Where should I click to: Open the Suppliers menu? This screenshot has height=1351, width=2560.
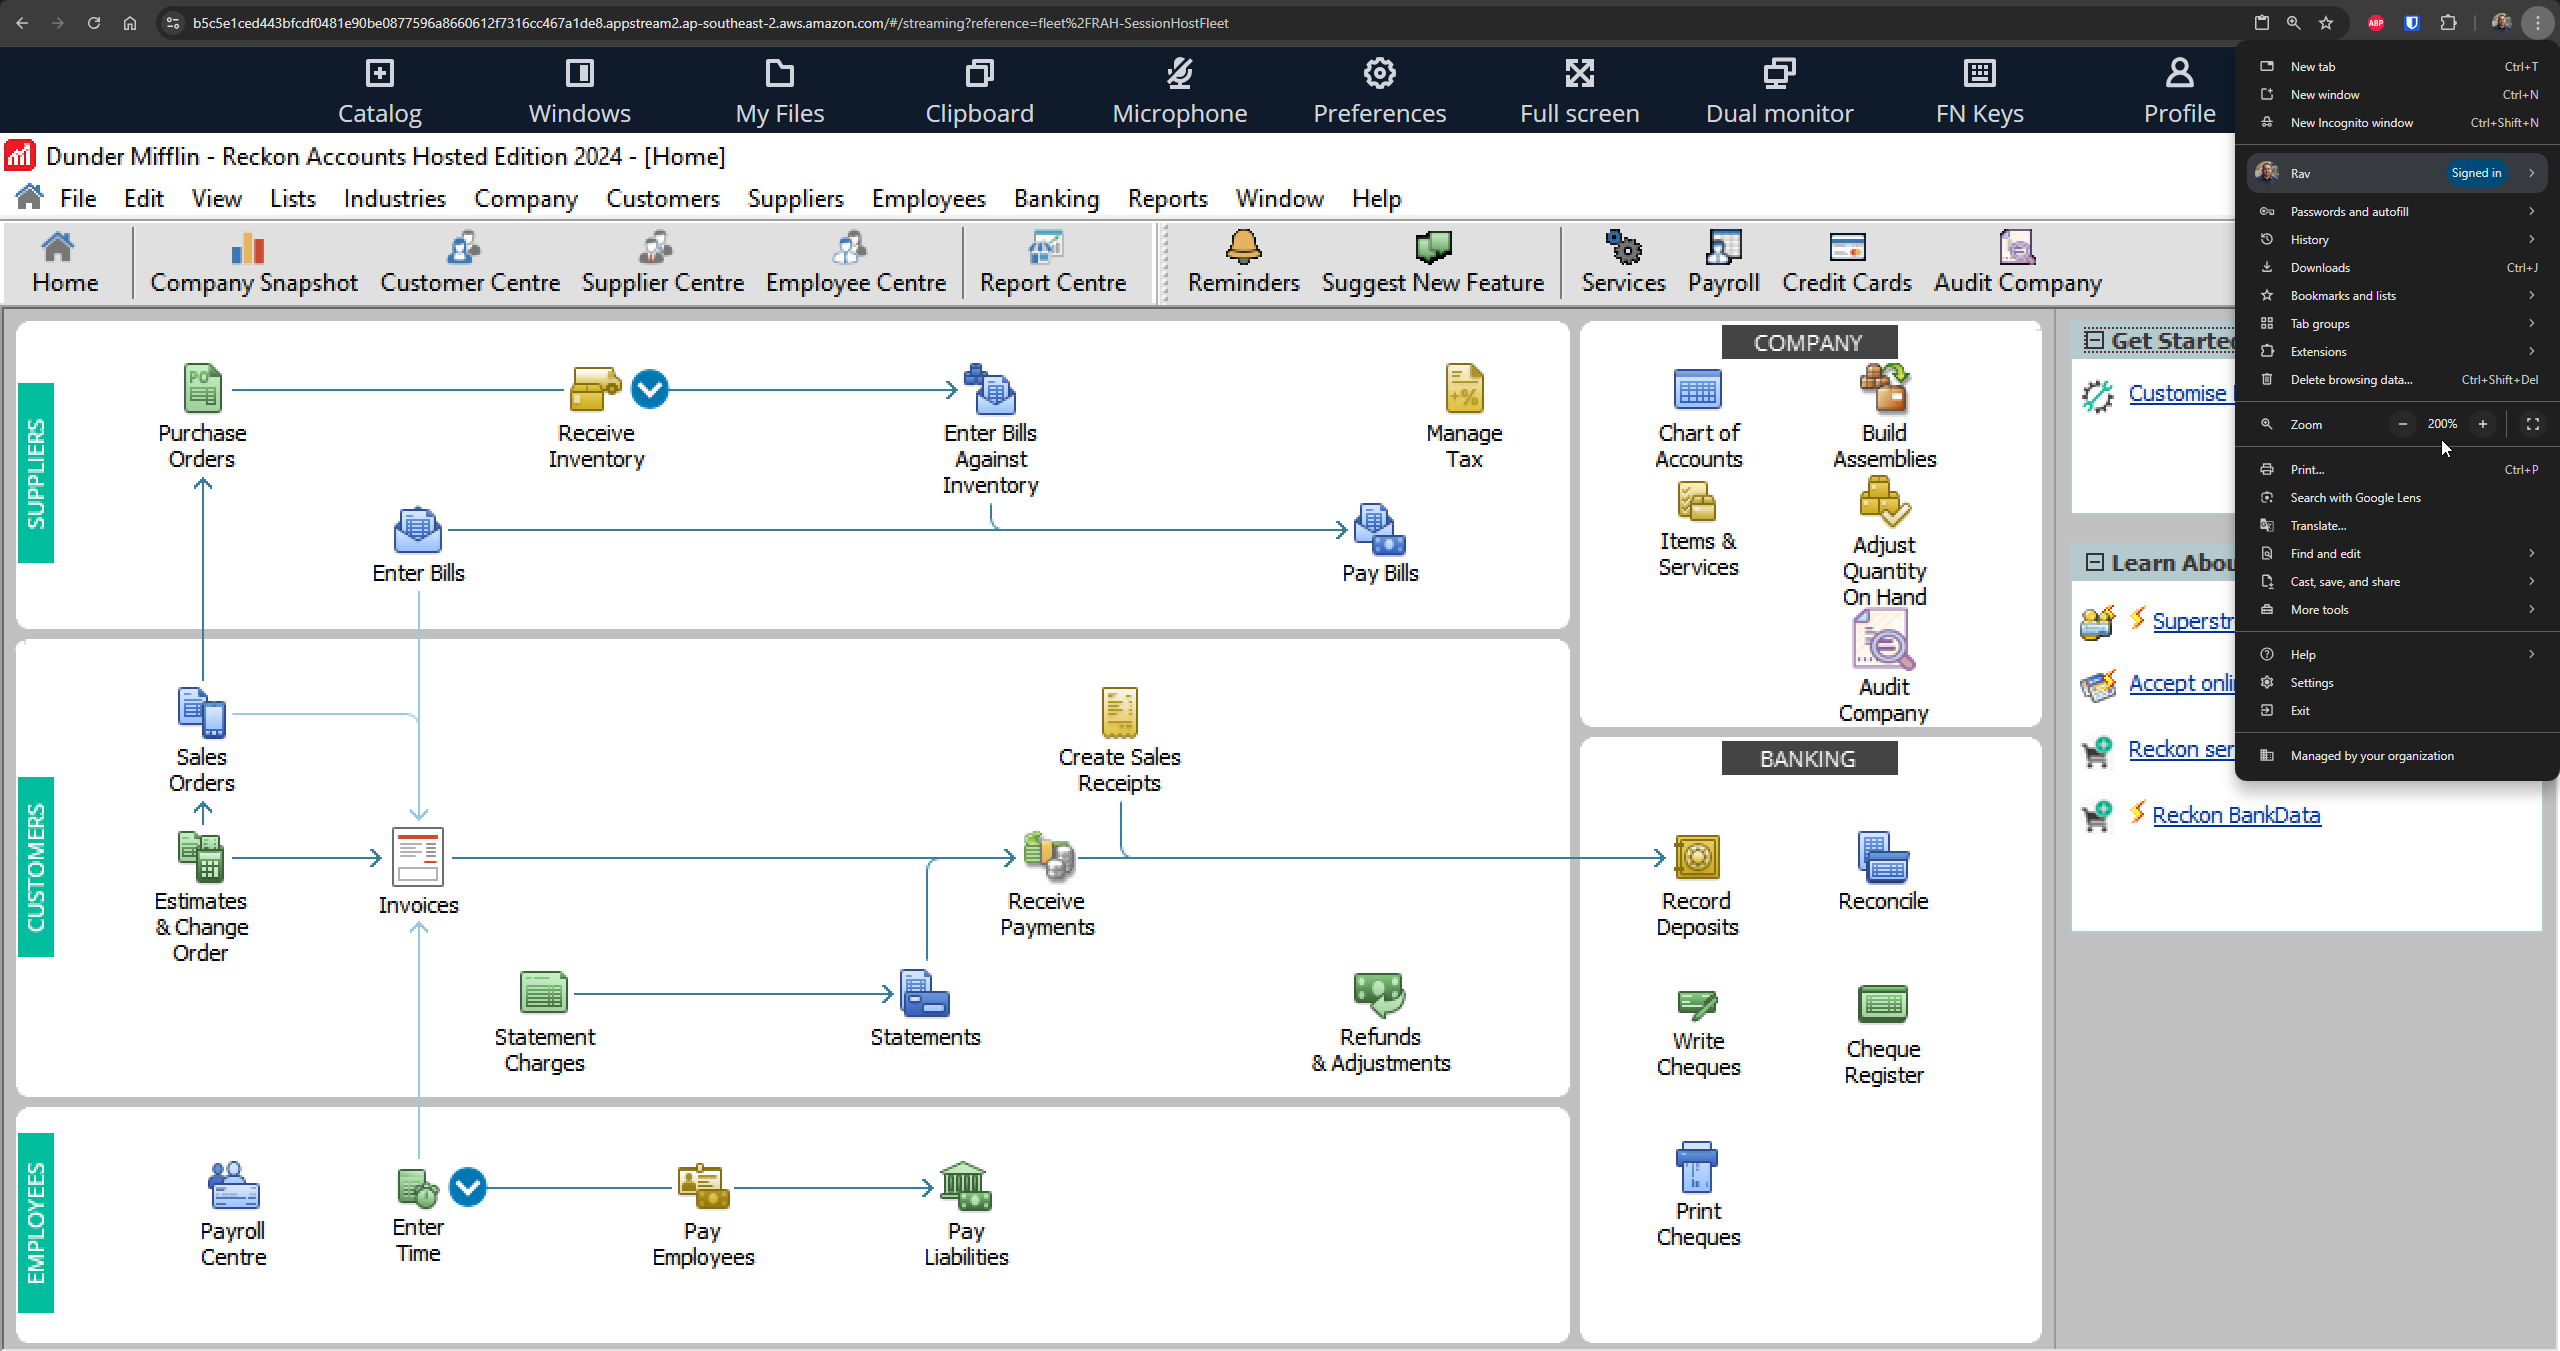point(795,199)
